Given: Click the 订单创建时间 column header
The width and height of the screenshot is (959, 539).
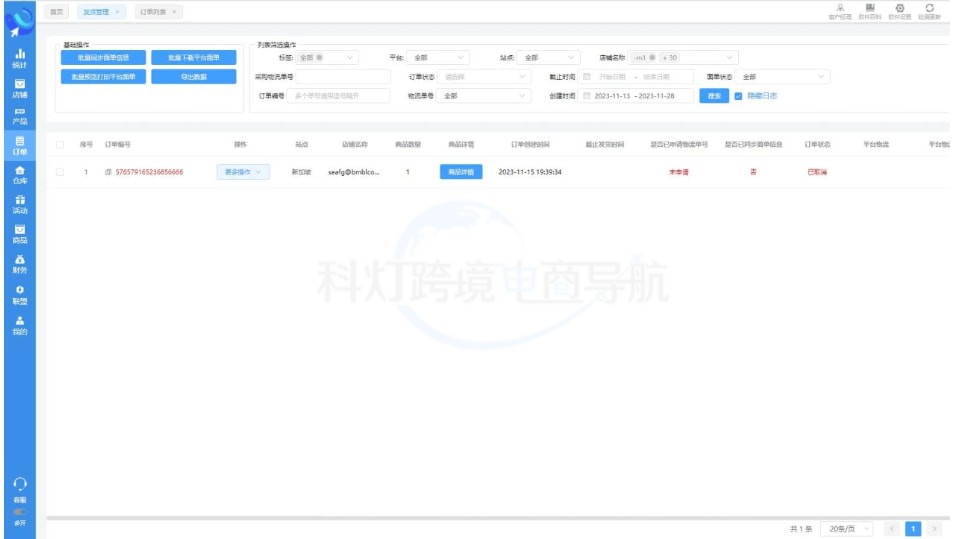Looking at the screenshot, I should (530, 144).
